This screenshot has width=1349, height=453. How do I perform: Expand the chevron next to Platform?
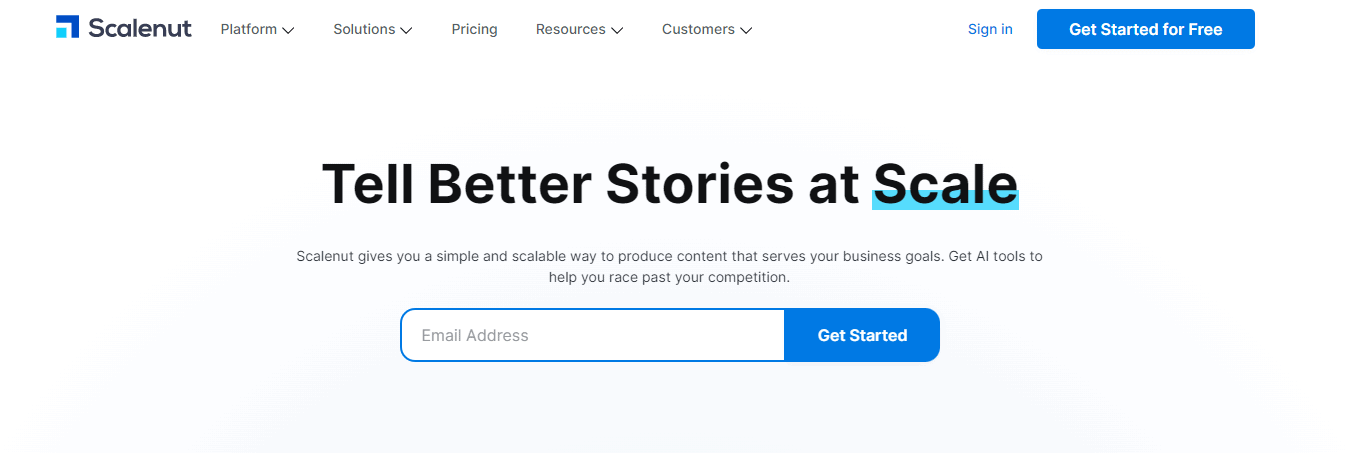288,31
